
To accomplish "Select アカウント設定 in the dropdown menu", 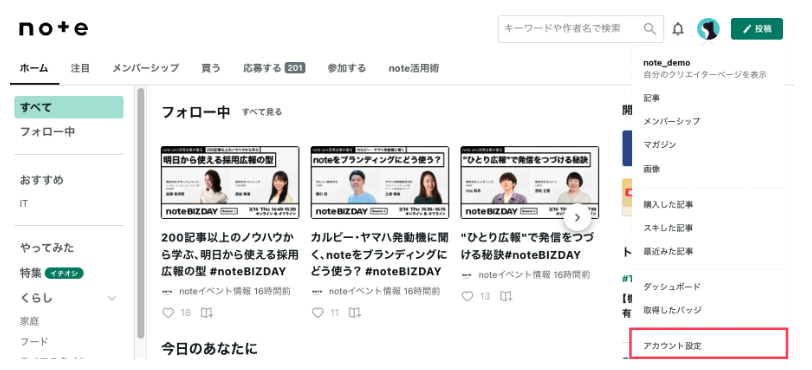I will click(x=708, y=343).
